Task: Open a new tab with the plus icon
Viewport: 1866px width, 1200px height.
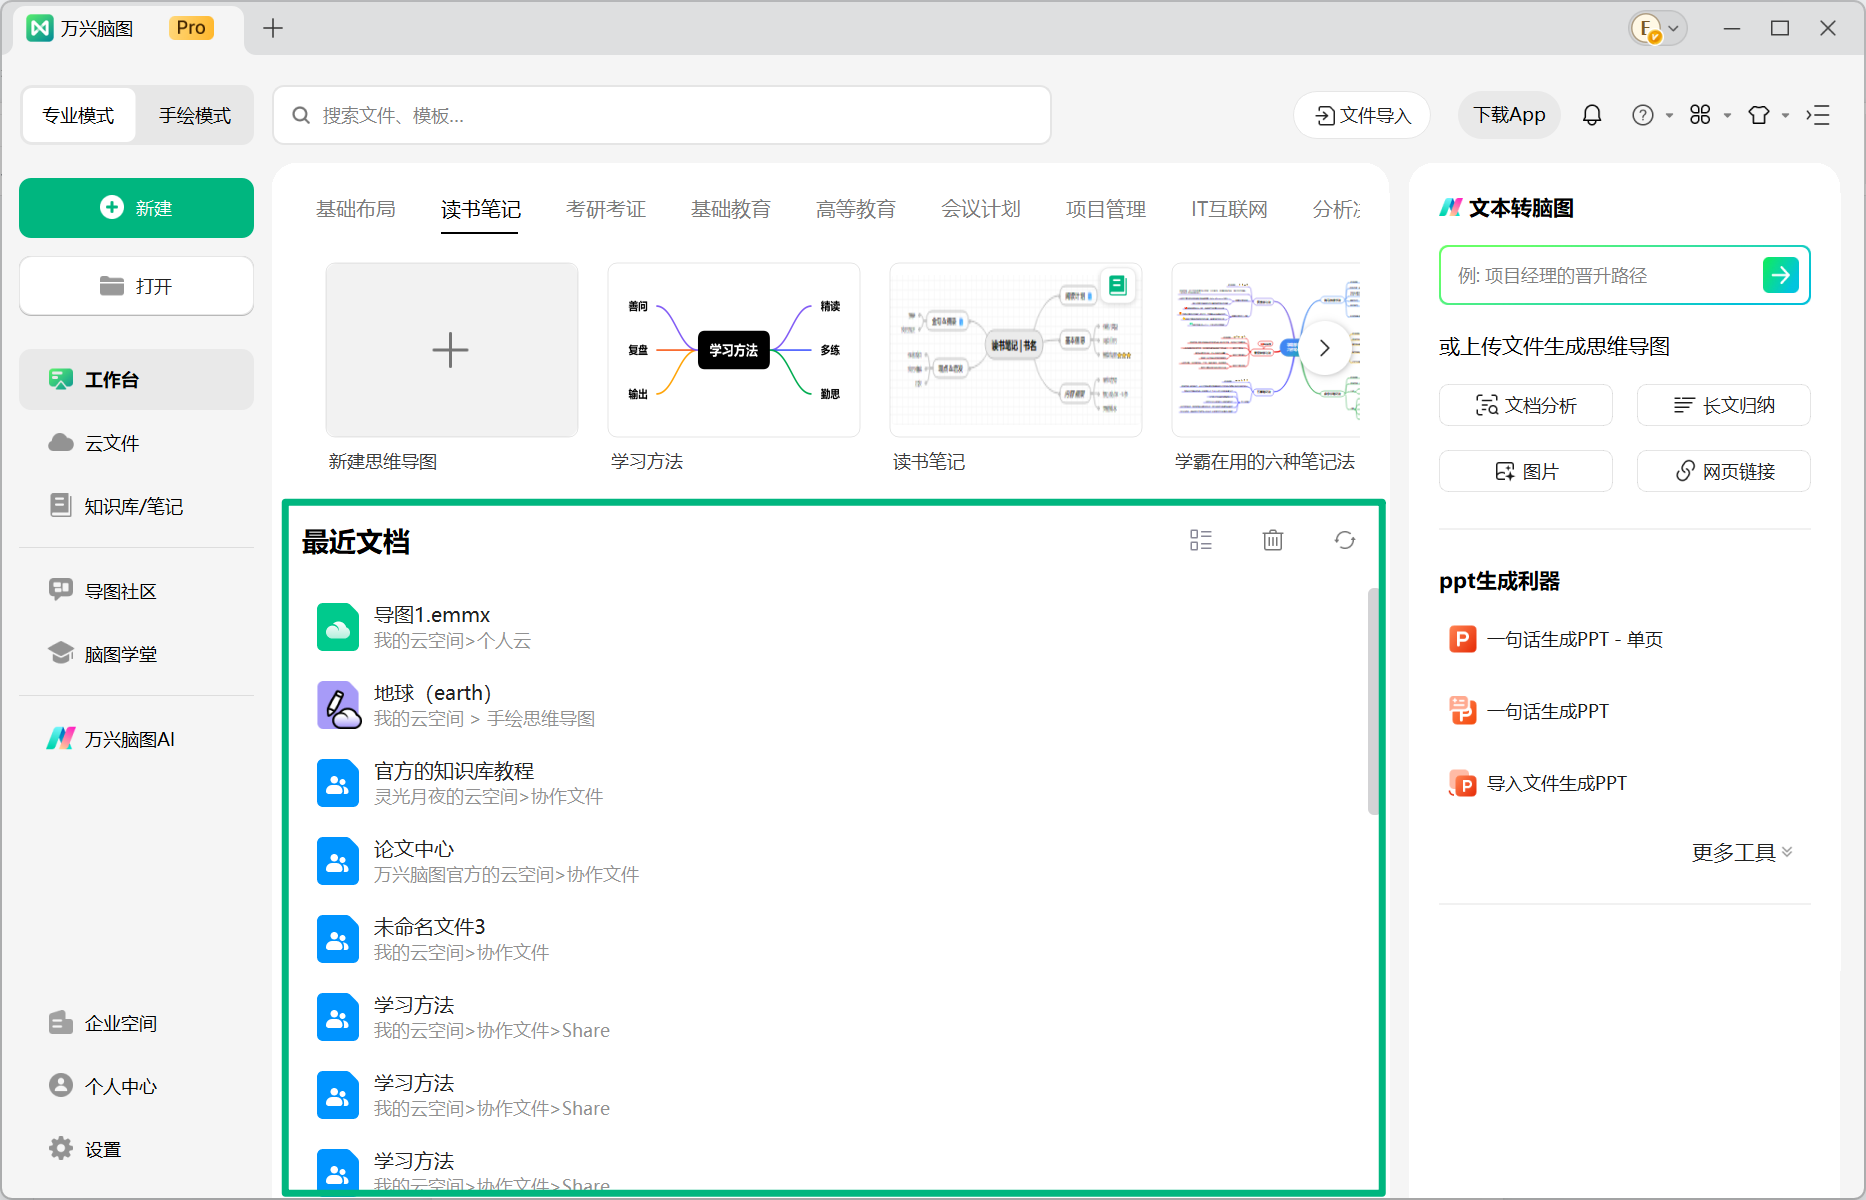Action: pos(273,28)
